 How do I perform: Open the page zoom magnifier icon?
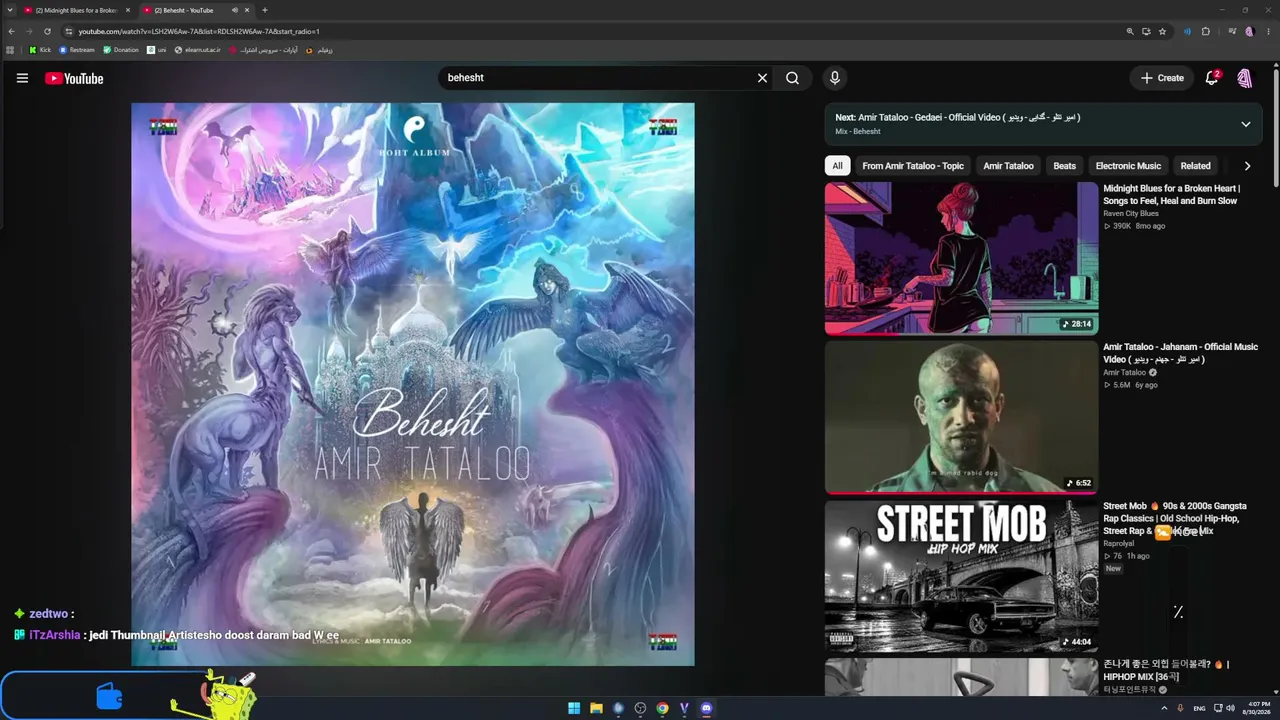click(x=1130, y=31)
